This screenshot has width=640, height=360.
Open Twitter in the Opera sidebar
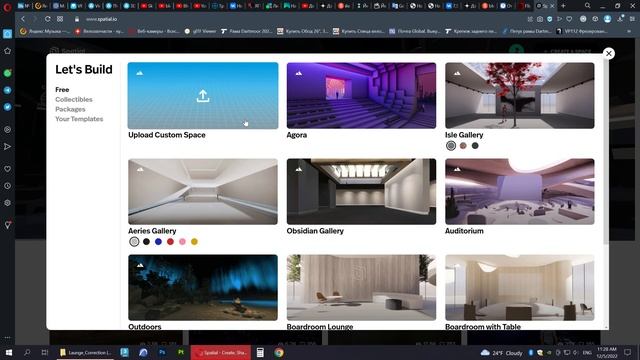[x=7, y=107]
